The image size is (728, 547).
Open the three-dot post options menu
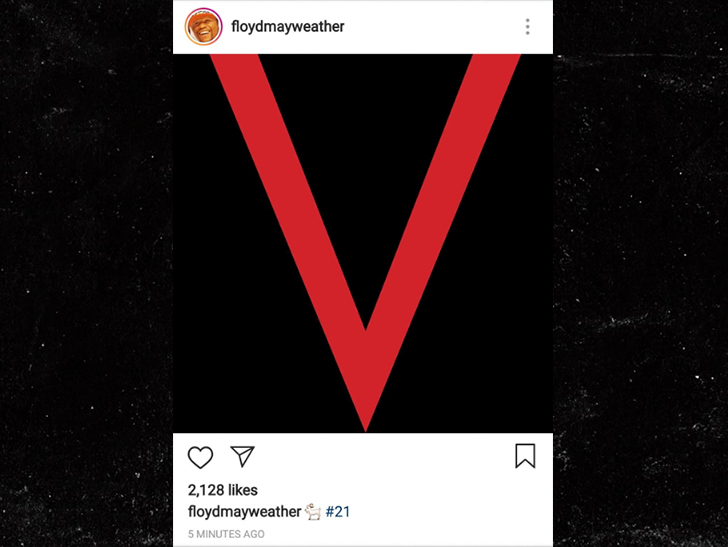[527, 27]
